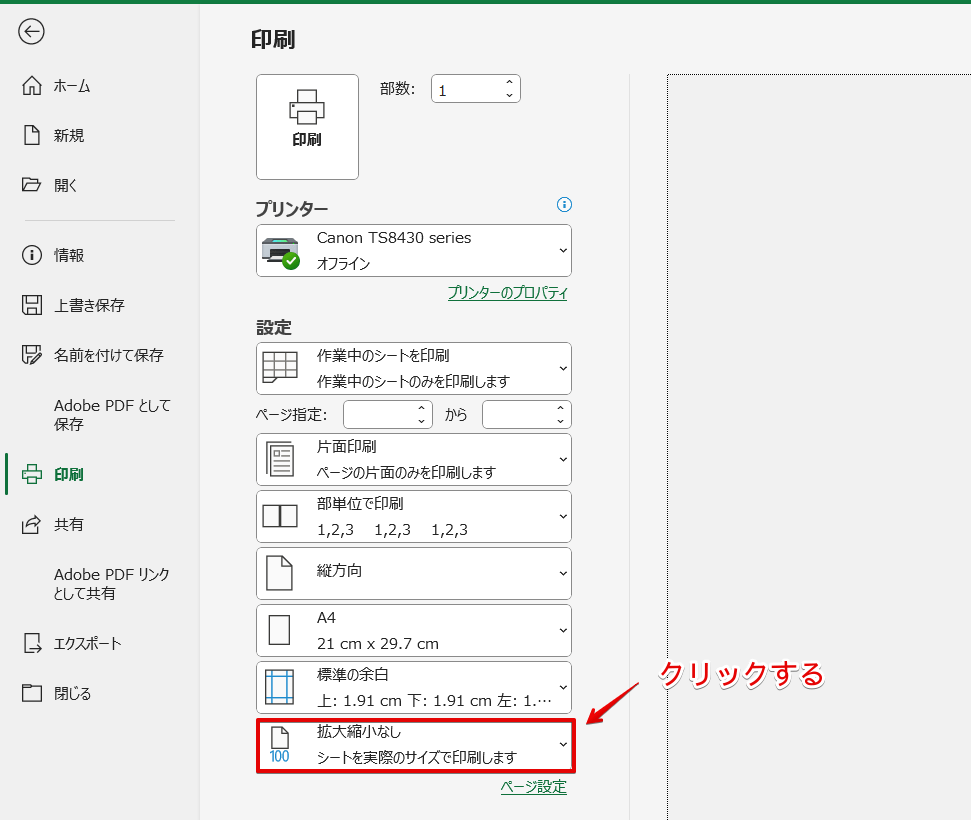Click the printer info tooltip icon

click(x=564, y=205)
